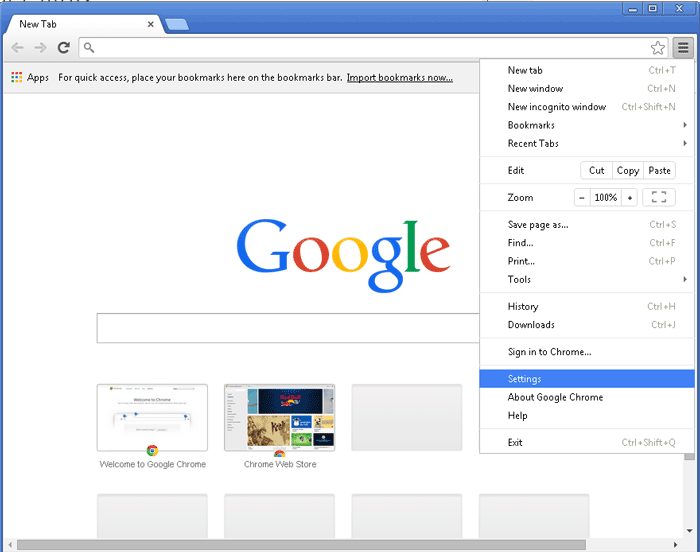
Task: Click the Forward navigation arrow
Action: click(41, 47)
